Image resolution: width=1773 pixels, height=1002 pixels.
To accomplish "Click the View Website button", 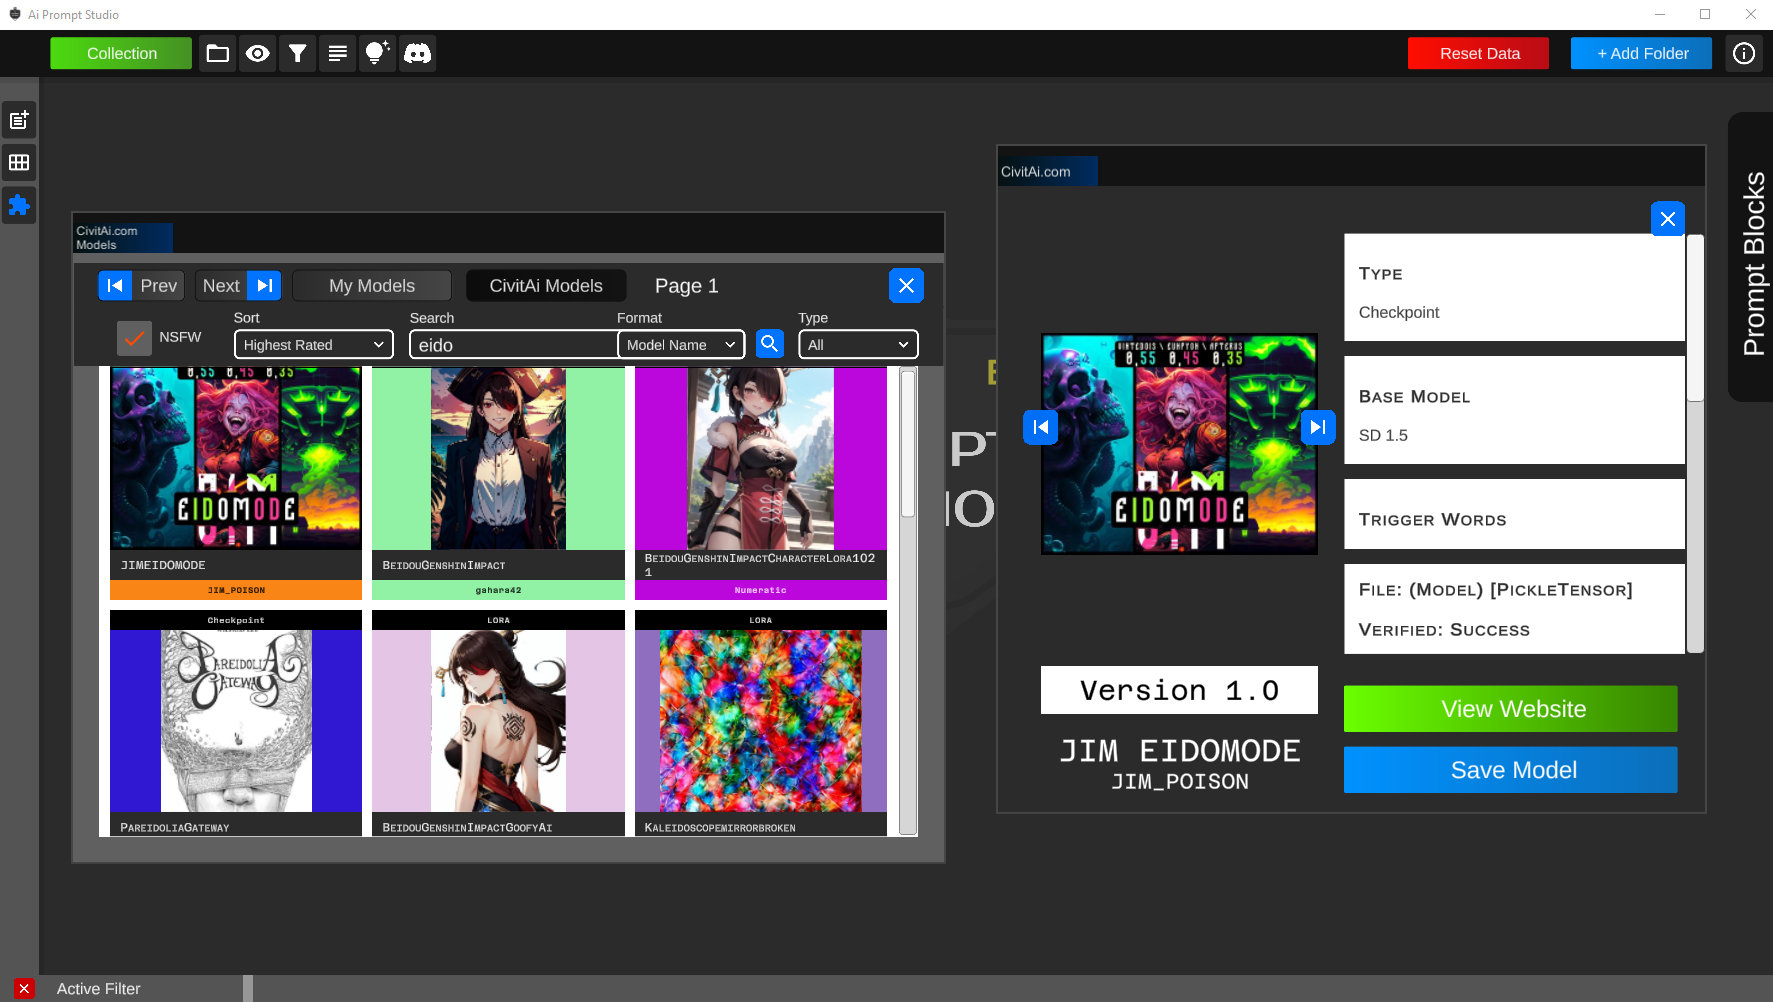I will click(x=1510, y=709).
